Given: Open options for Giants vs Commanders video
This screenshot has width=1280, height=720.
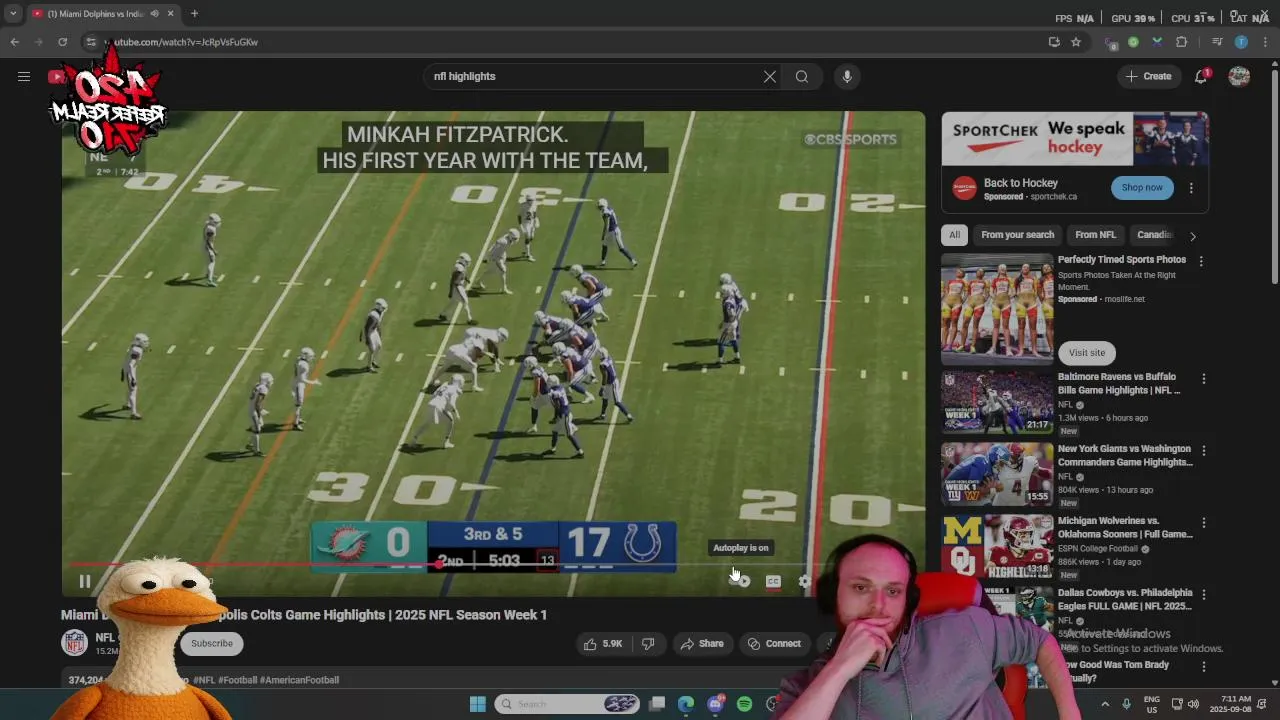Looking at the screenshot, I should 1204,451.
